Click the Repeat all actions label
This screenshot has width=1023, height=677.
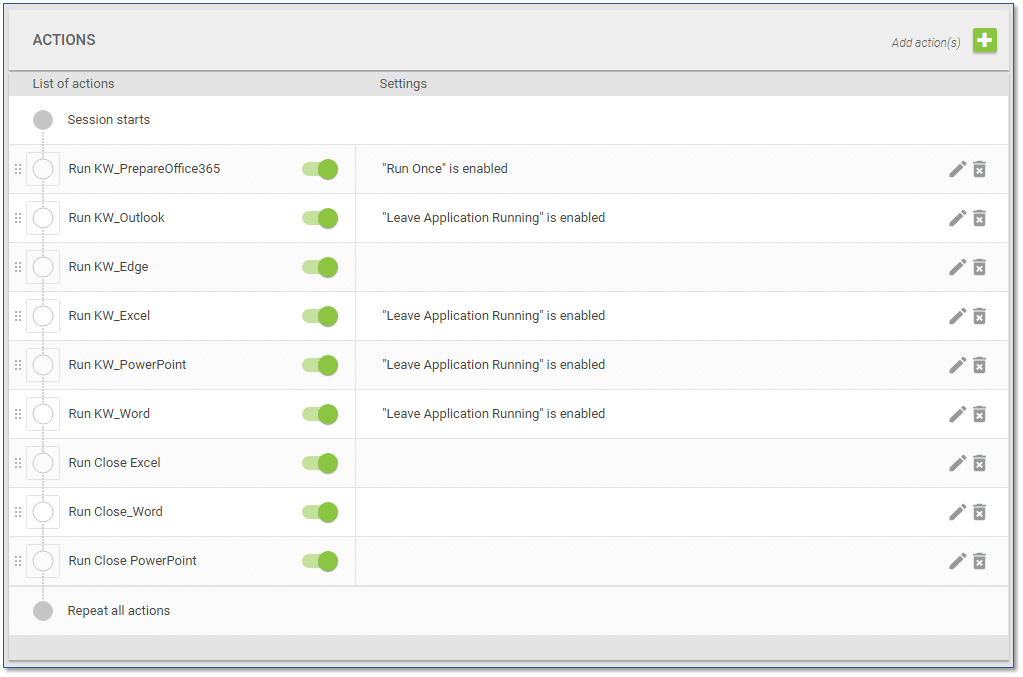point(119,611)
